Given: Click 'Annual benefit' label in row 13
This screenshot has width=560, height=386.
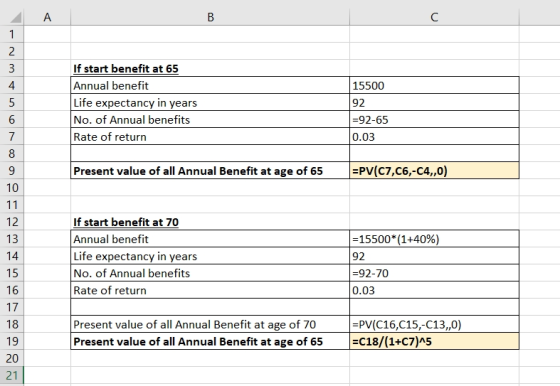Looking at the screenshot, I should [111, 239].
